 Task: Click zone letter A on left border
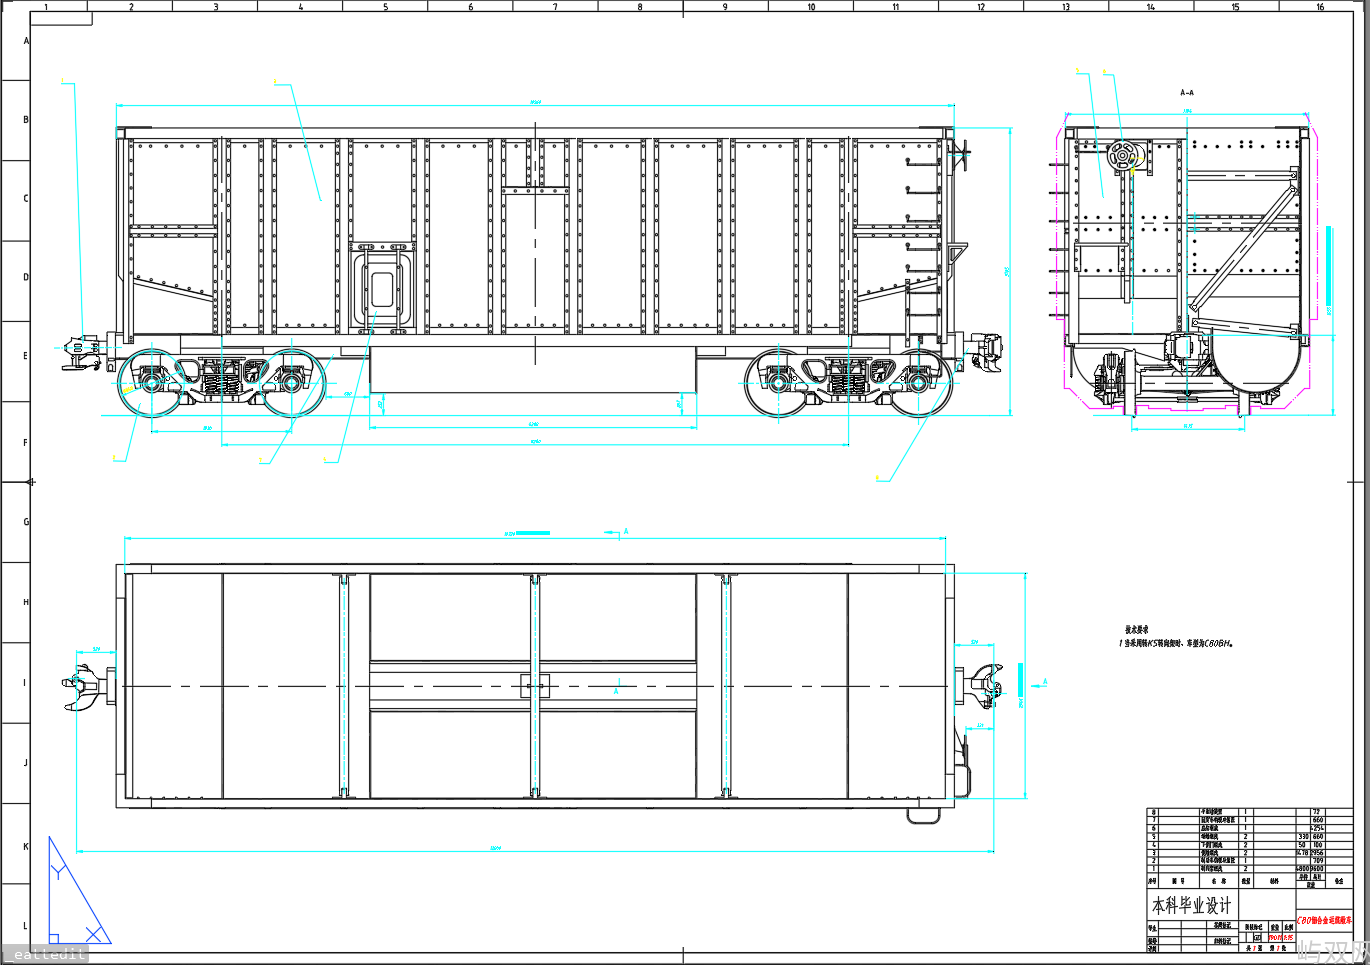[26, 41]
